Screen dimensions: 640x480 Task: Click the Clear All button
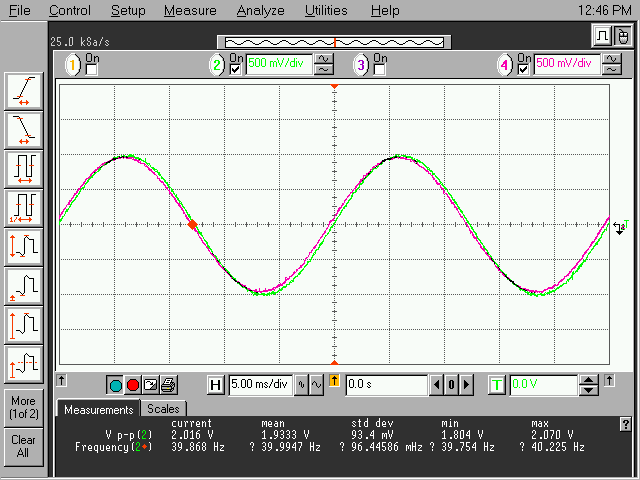(x=24, y=446)
